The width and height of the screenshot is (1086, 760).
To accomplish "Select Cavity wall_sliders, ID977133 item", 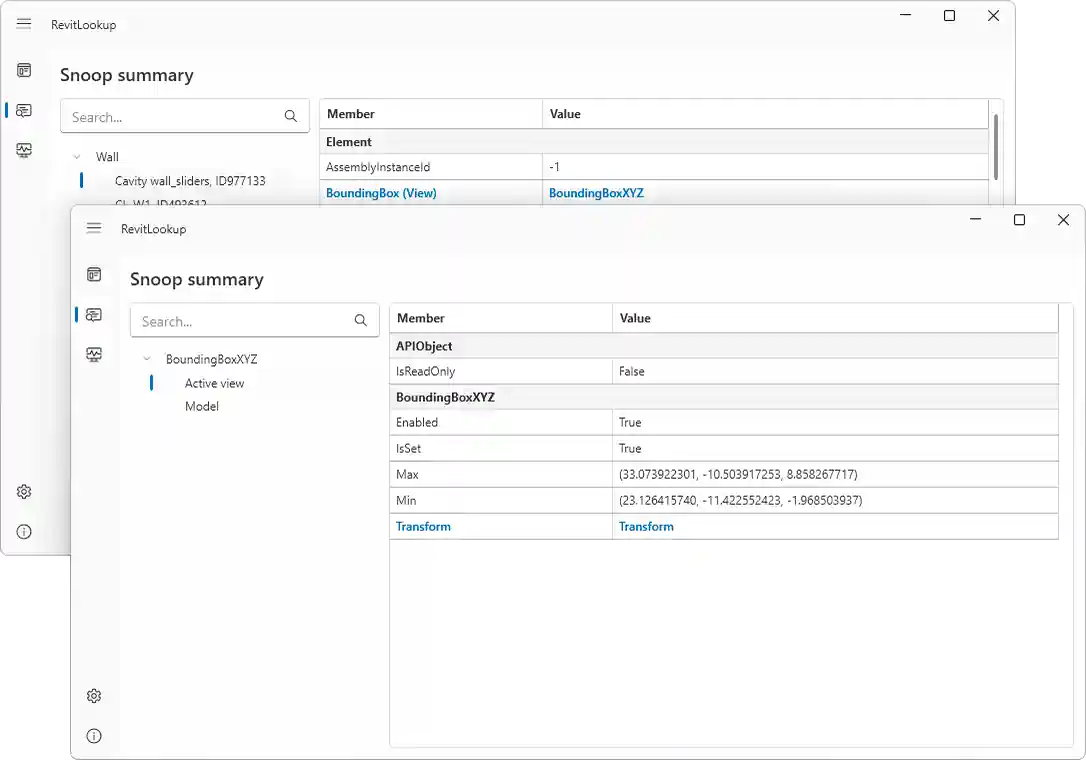I will point(190,181).
